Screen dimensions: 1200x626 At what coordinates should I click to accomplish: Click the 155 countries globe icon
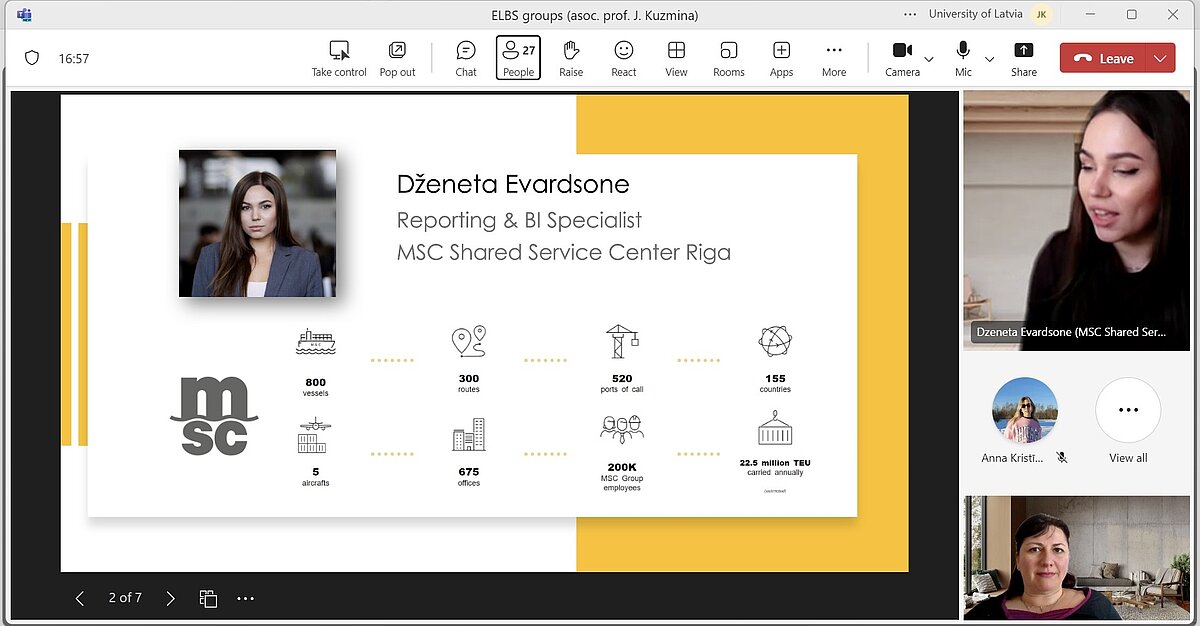(x=775, y=341)
